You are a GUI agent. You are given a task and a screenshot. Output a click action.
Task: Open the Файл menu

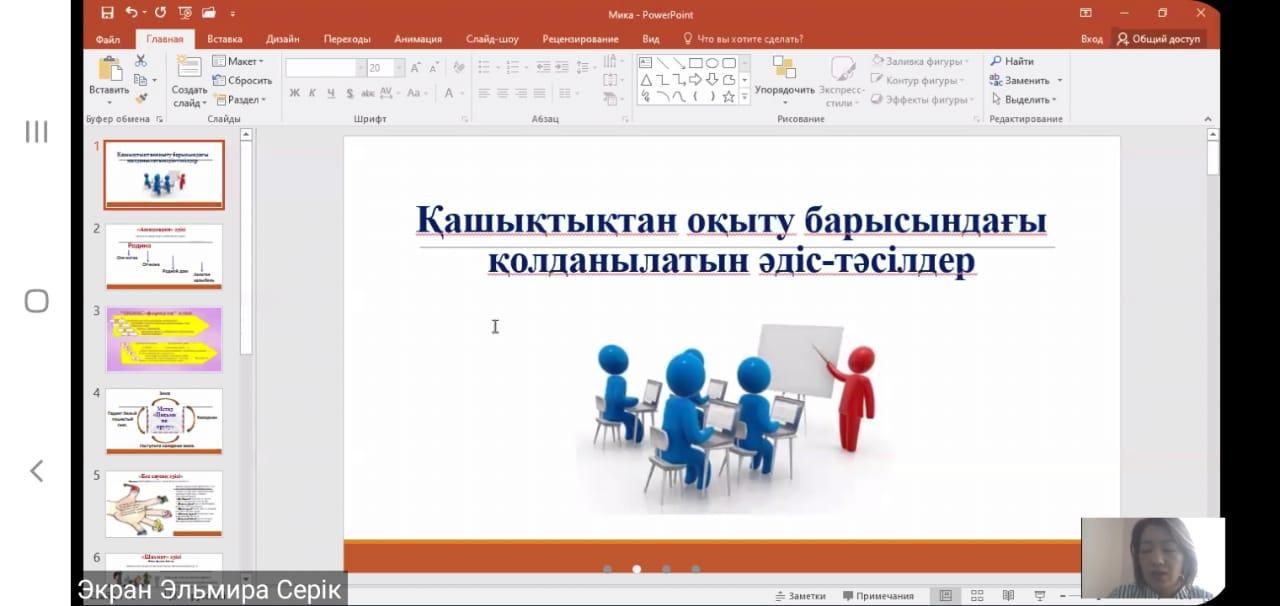[x=108, y=39]
